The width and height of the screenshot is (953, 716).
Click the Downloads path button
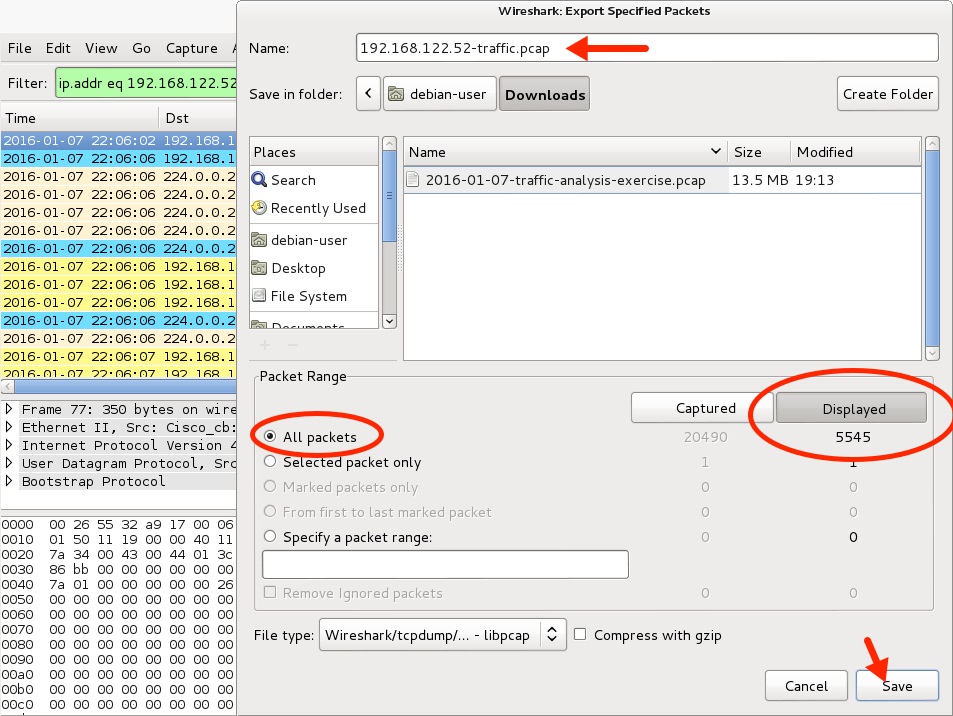545,94
